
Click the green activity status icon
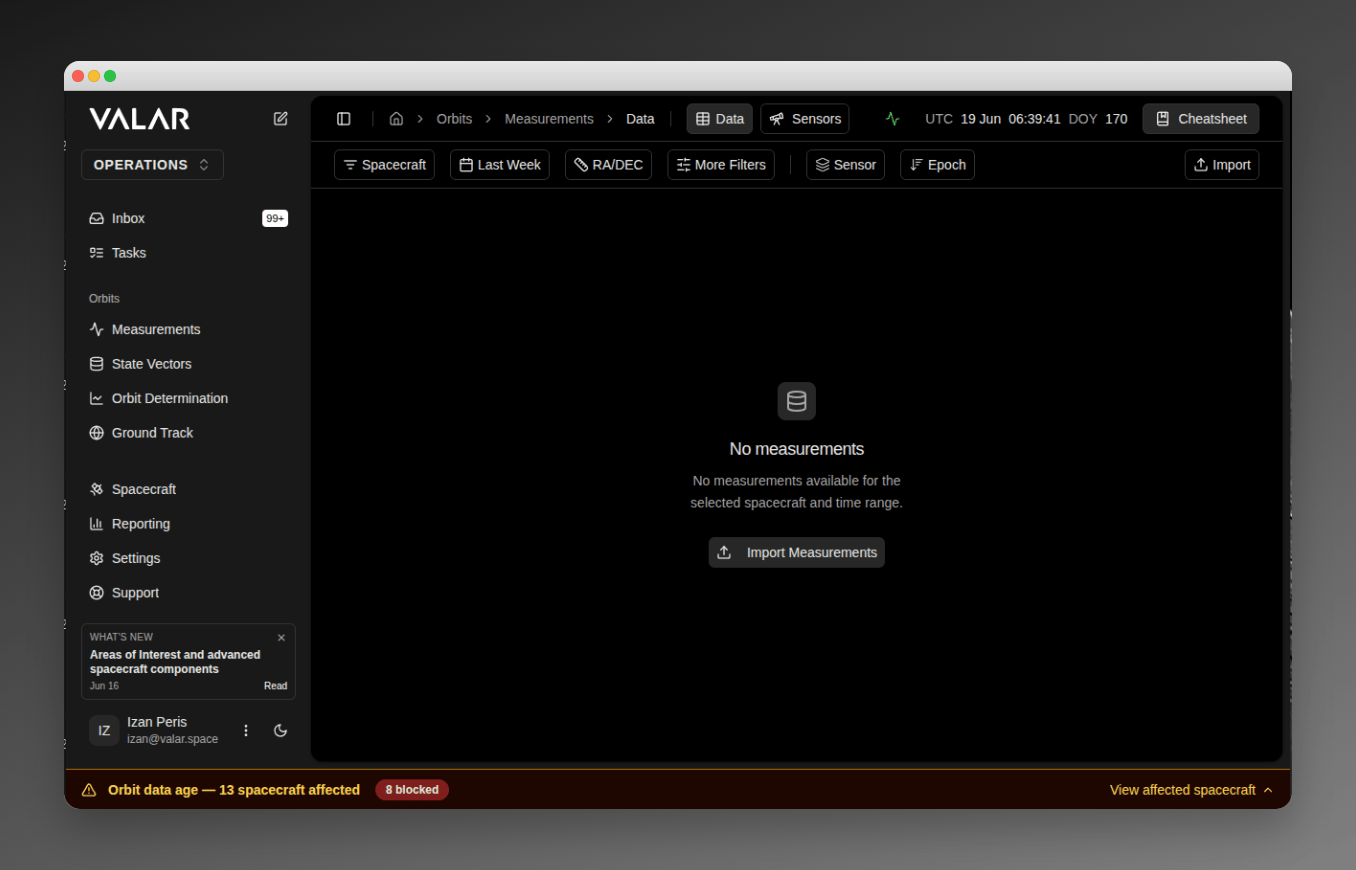[x=893, y=119]
